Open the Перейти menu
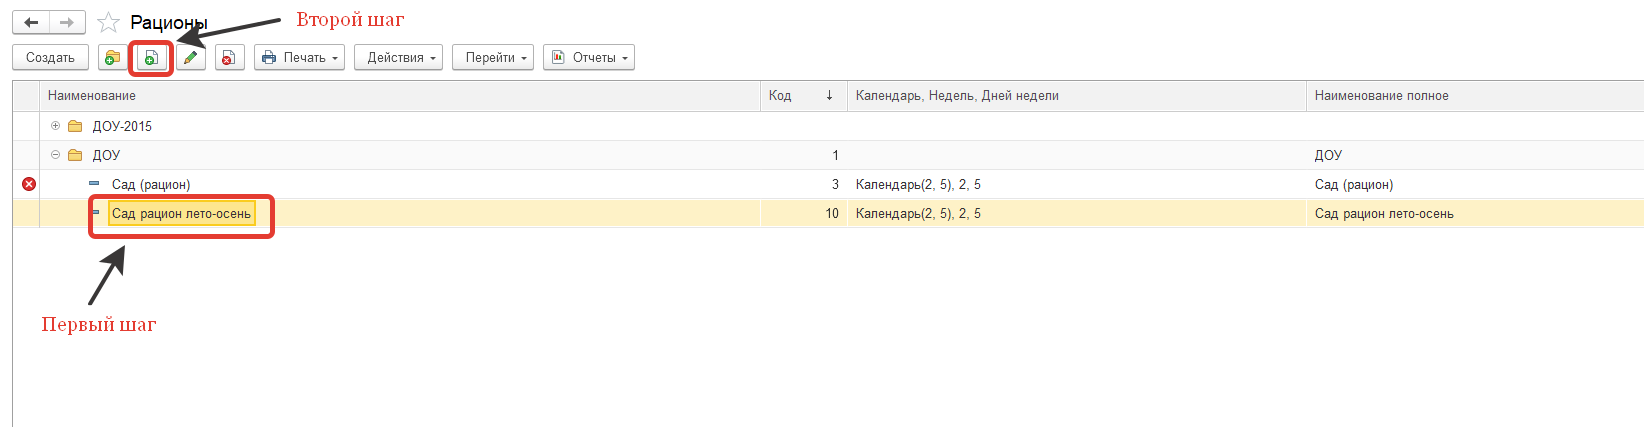The height and width of the screenshot is (427, 1644). (495, 58)
